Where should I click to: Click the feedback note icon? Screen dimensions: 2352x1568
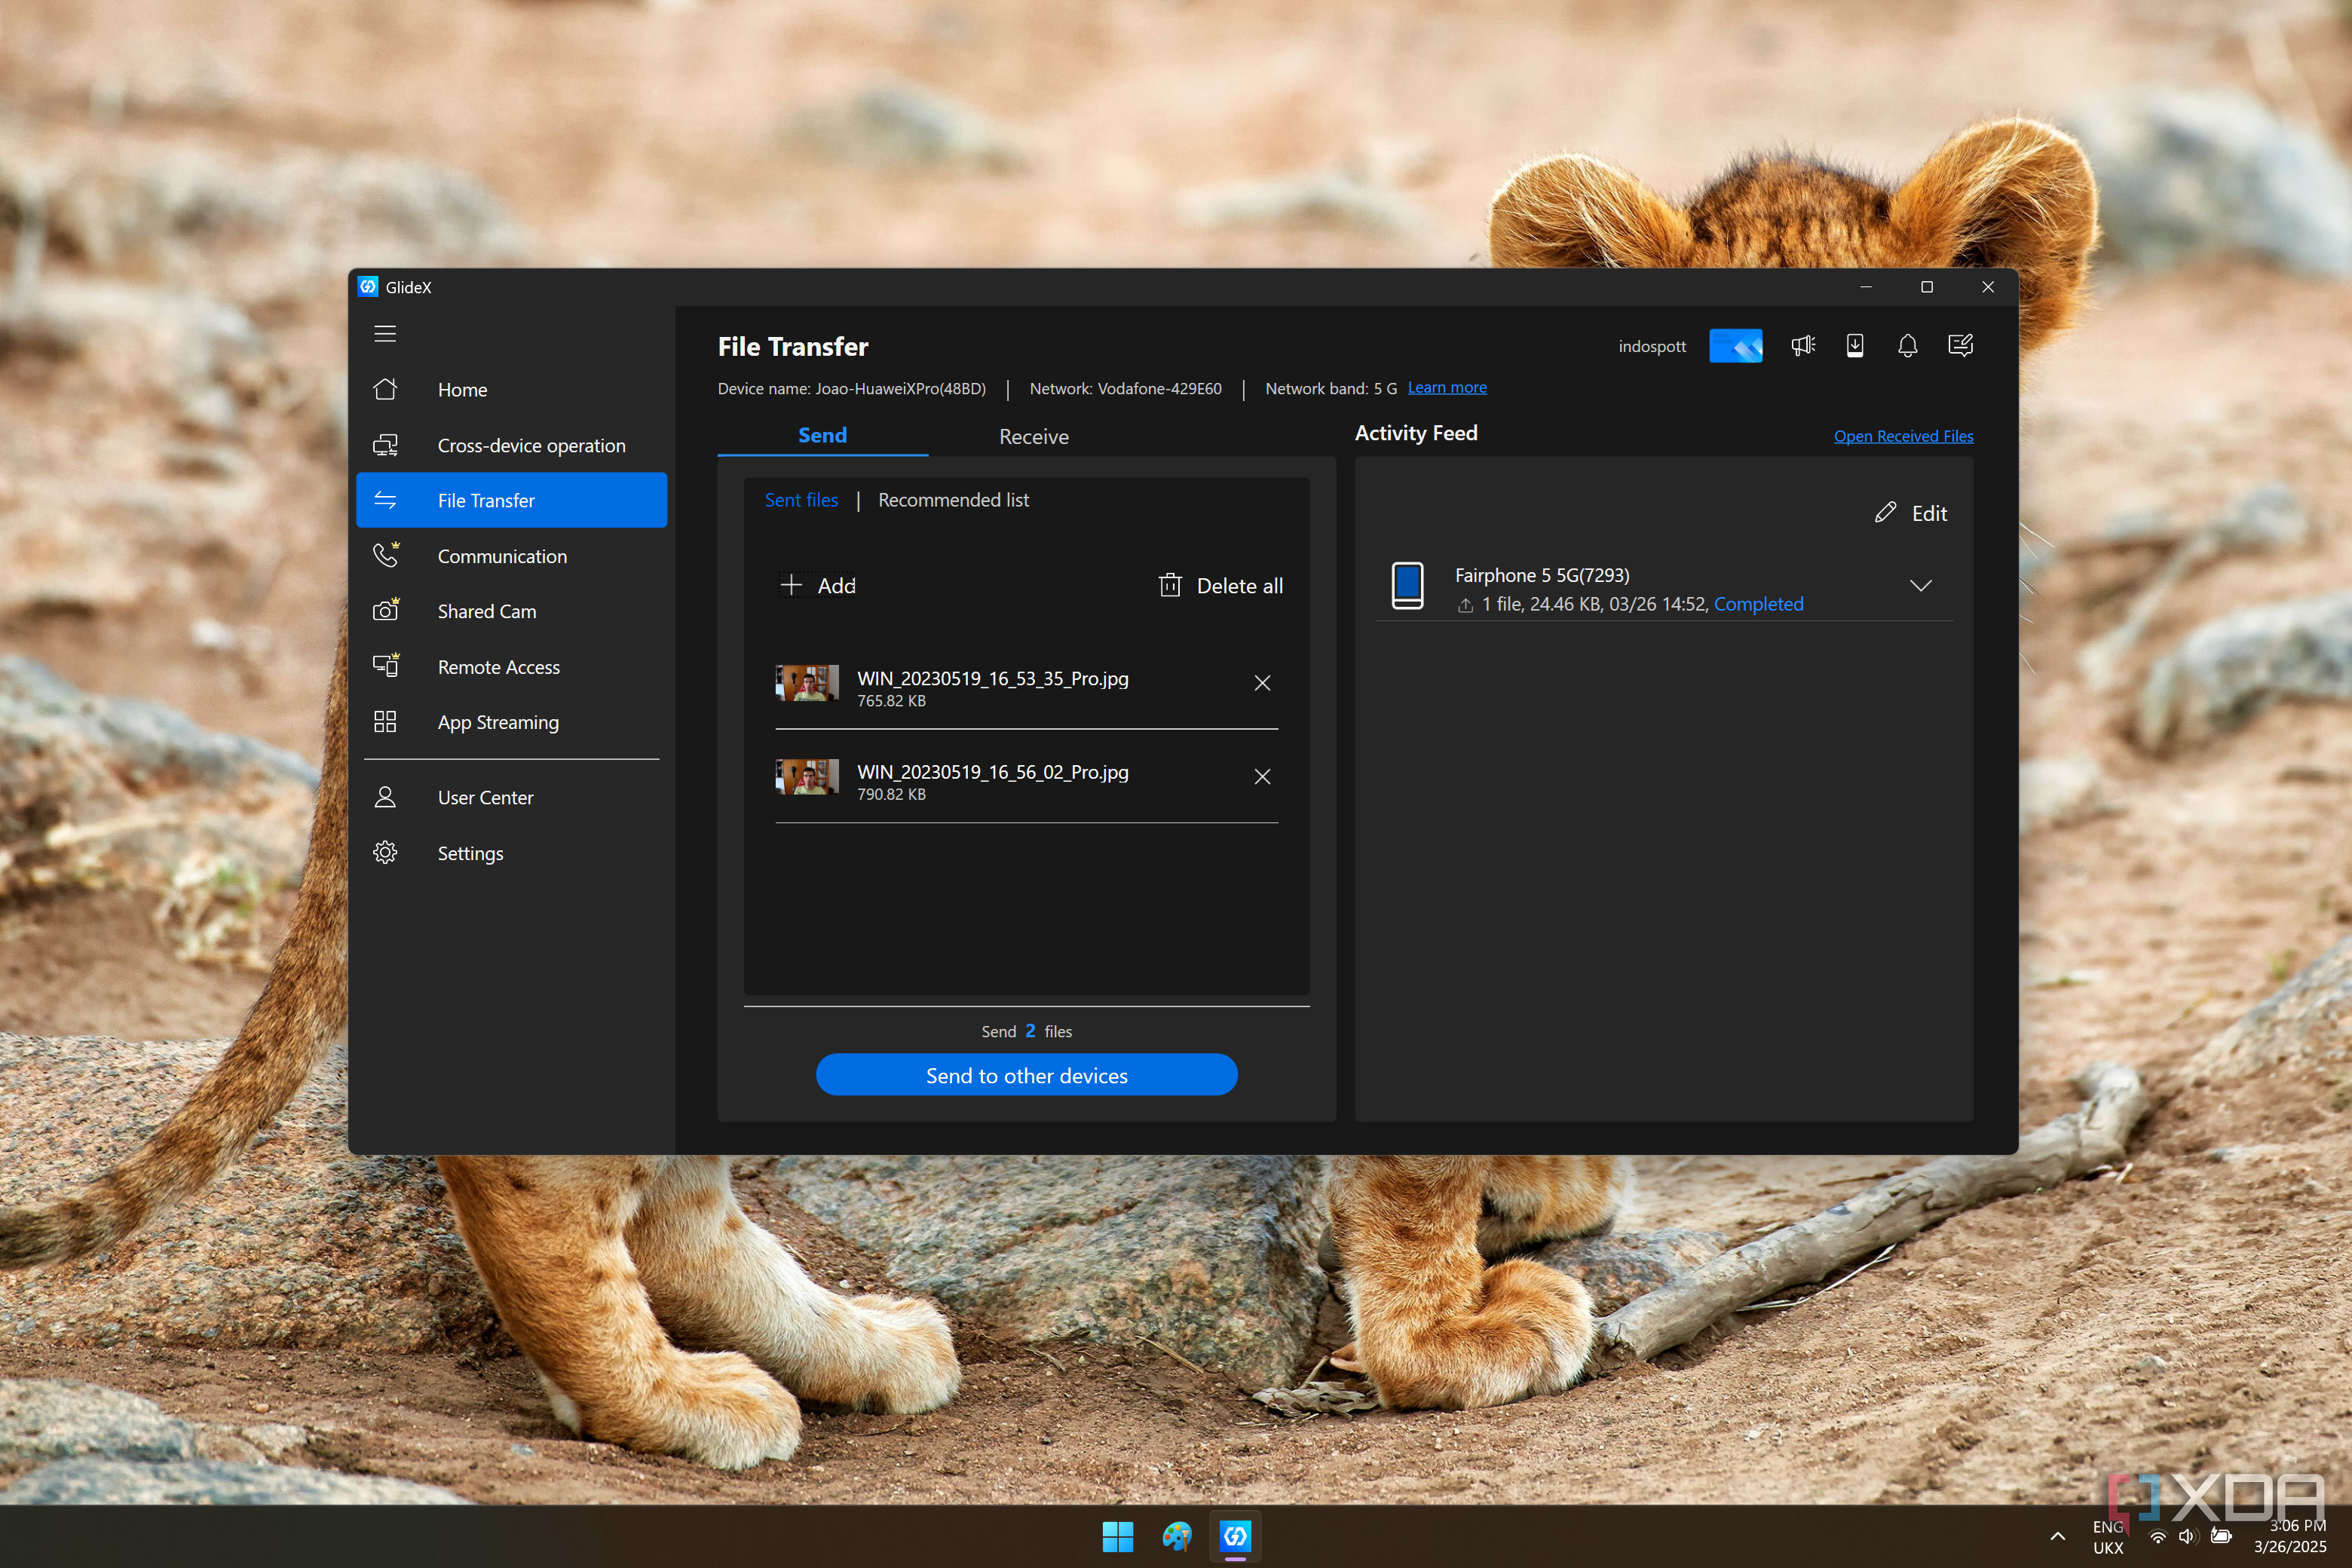coord(1960,346)
